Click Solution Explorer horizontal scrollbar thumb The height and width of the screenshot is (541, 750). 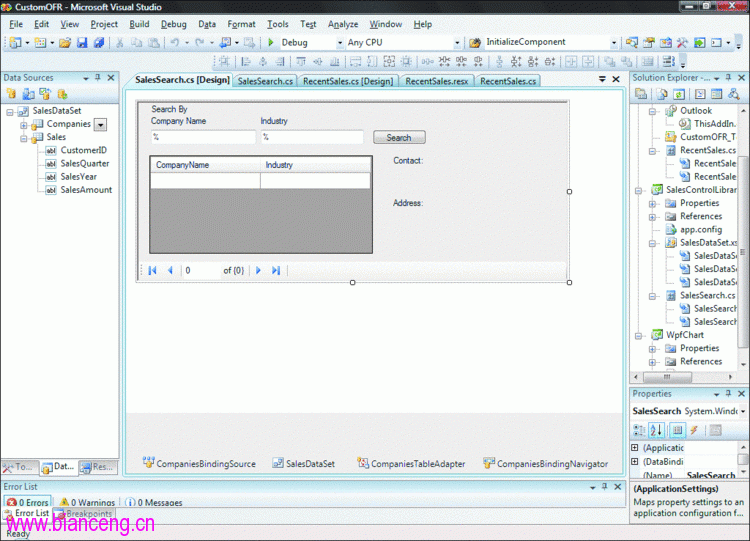(667, 377)
